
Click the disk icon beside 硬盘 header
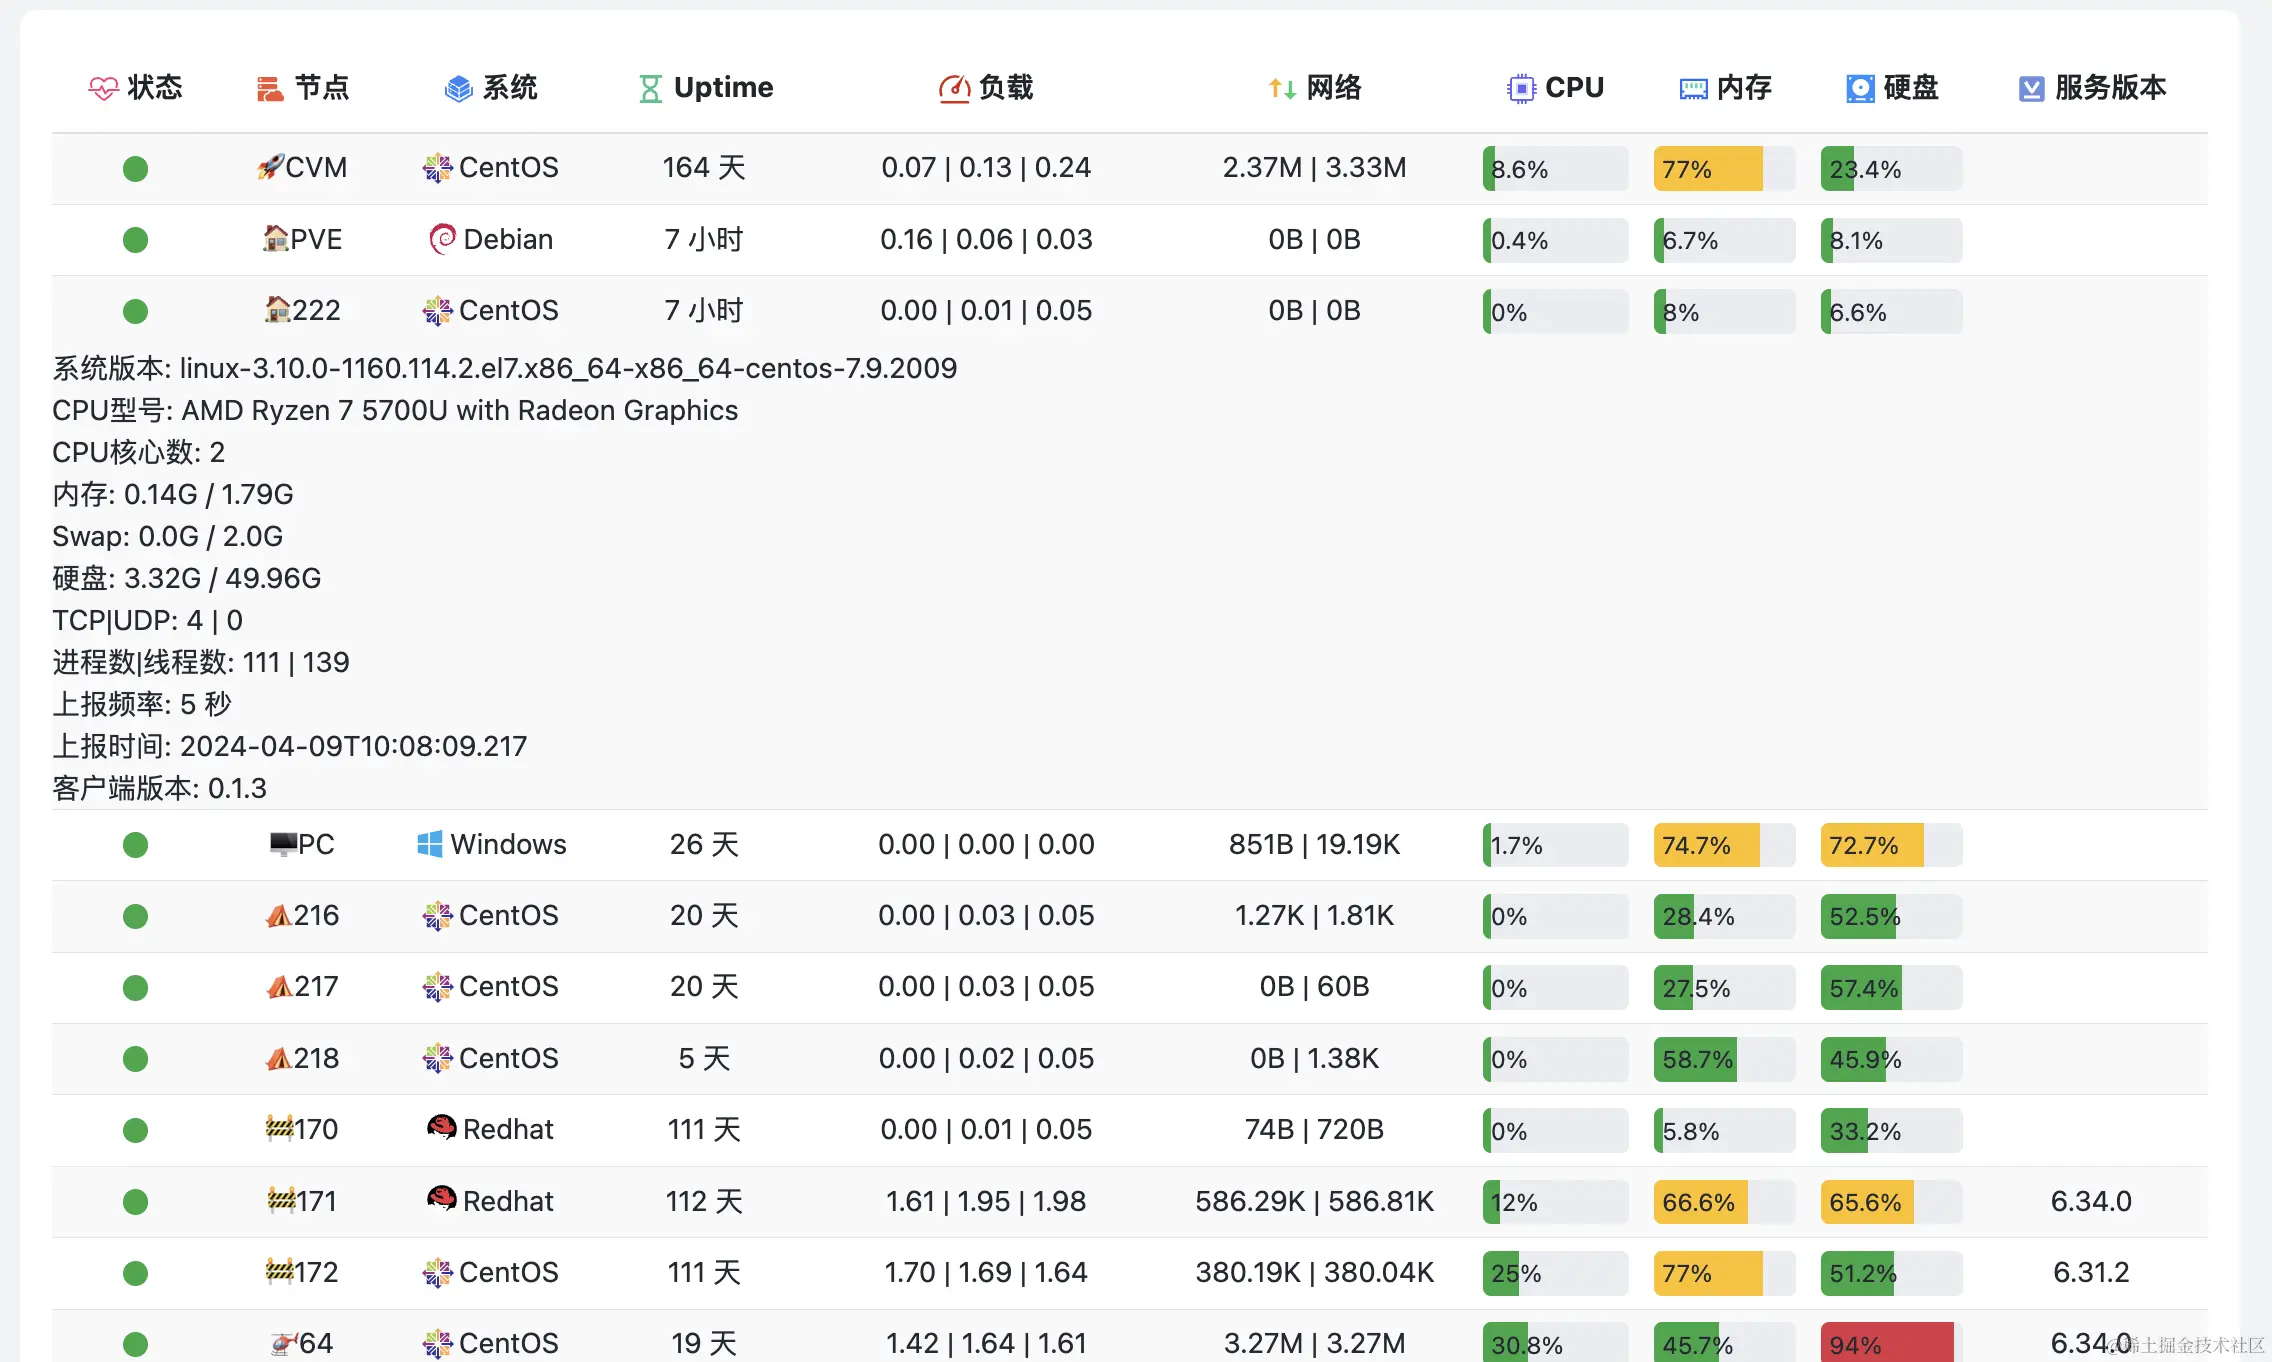pos(1859,89)
